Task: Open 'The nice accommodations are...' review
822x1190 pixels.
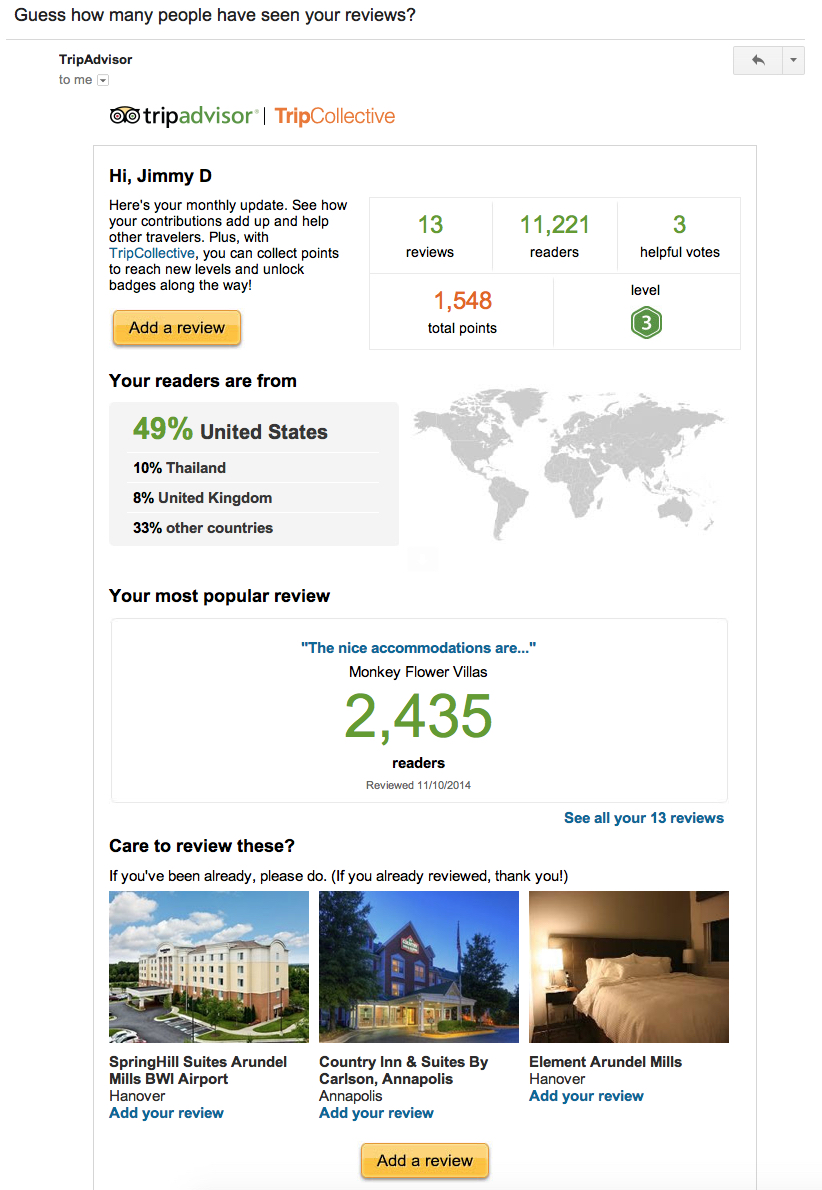Action: pyautogui.click(x=418, y=648)
